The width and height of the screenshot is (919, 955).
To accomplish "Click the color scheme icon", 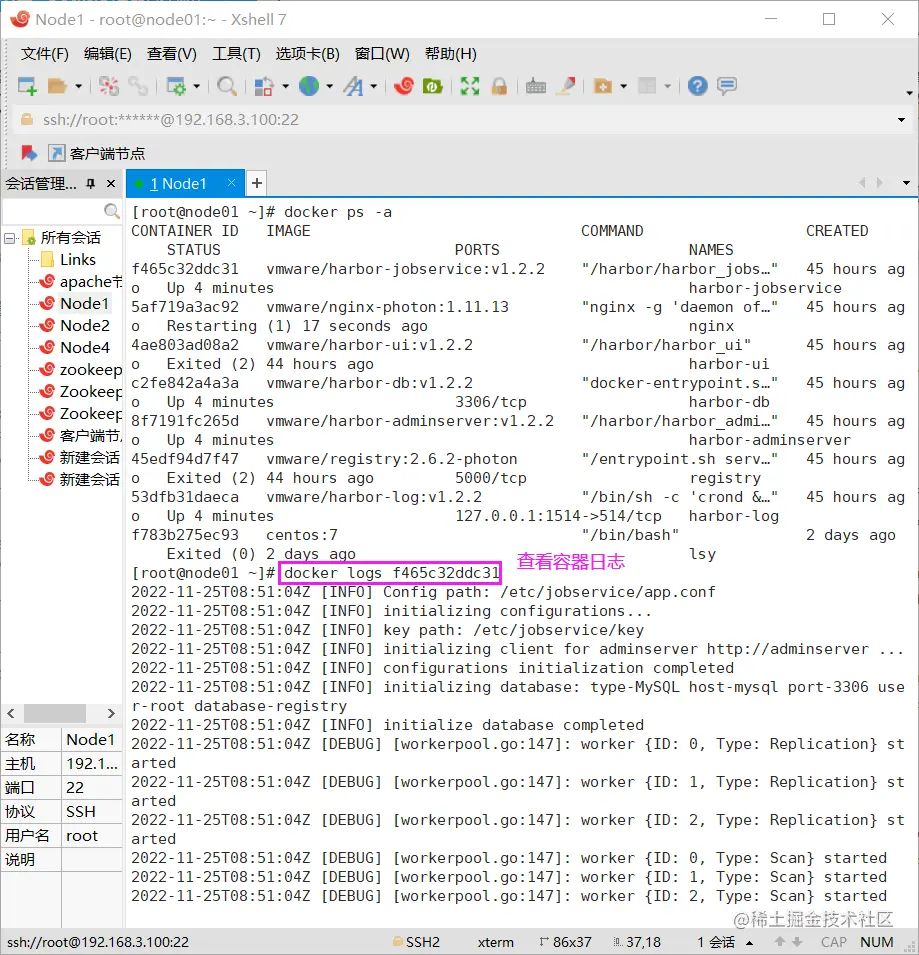I will (x=263, y=86).
